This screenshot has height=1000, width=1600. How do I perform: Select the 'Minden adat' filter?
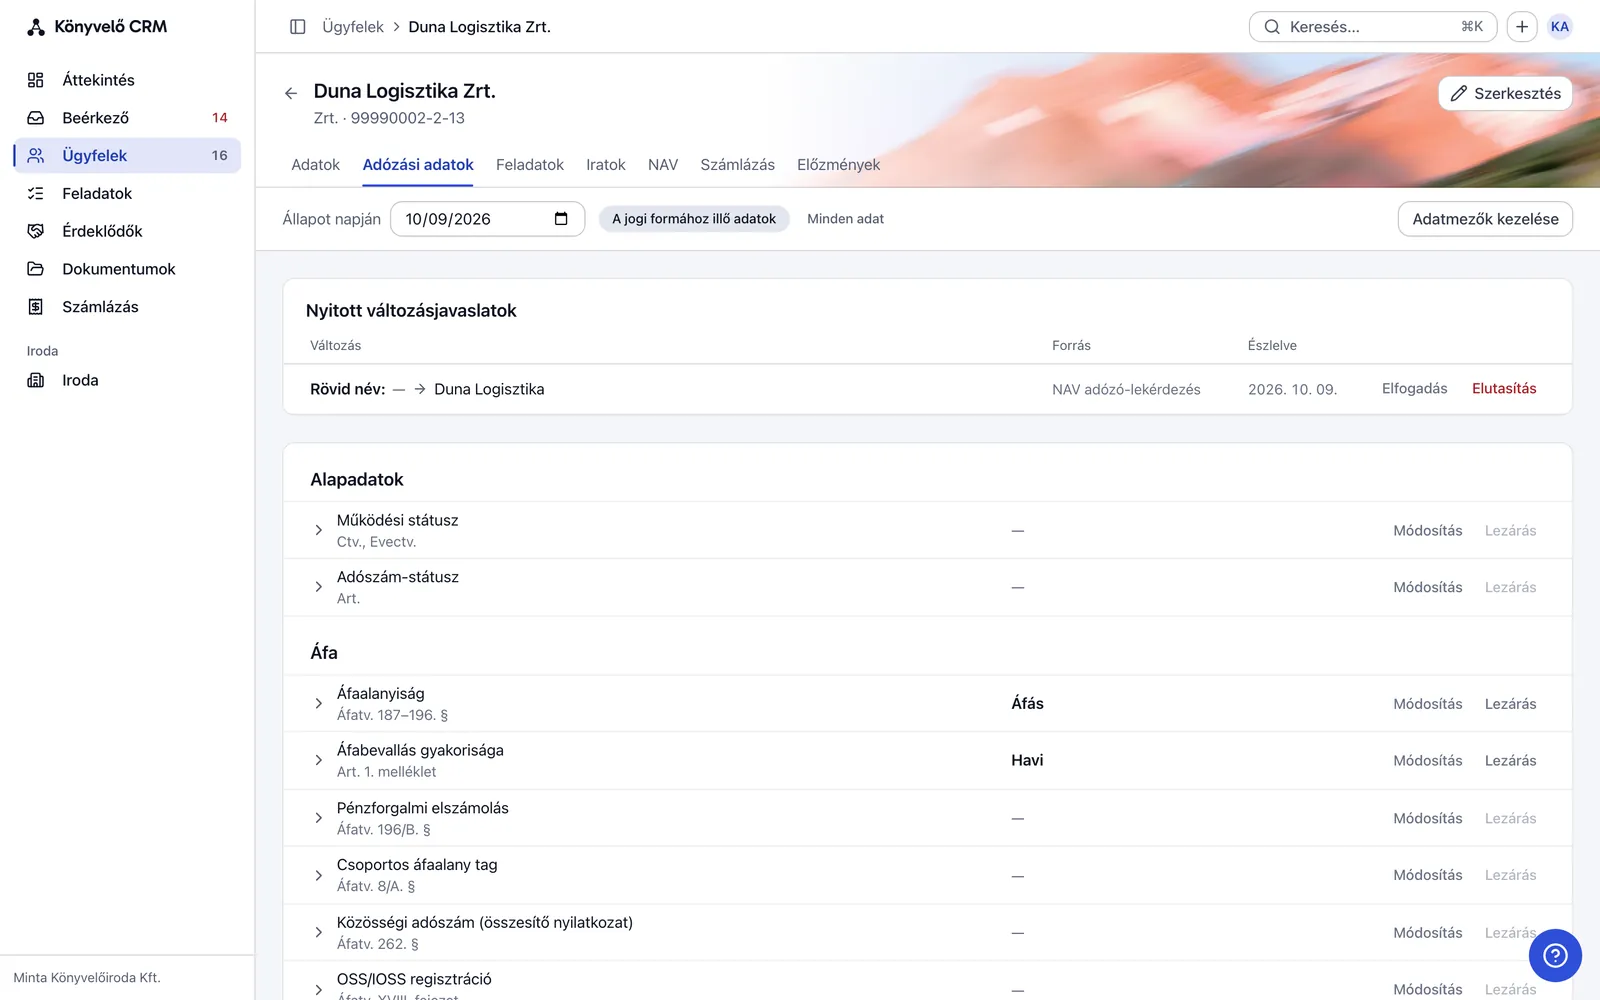pos(846,219)
